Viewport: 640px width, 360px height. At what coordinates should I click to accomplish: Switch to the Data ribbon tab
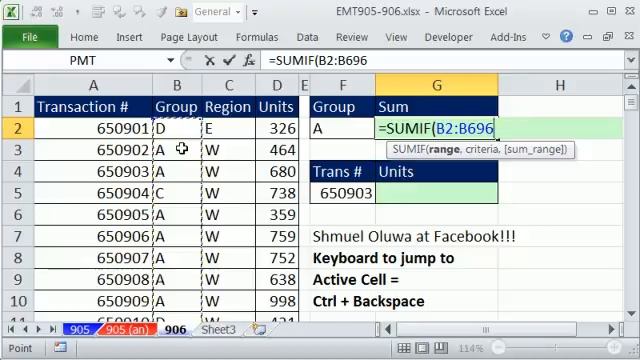coord(307,37)
